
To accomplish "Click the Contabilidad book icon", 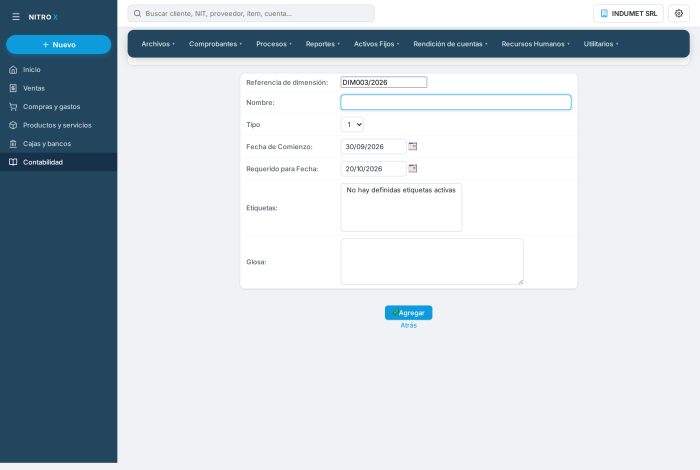I will pyautogui.click(x=13, y=162).
